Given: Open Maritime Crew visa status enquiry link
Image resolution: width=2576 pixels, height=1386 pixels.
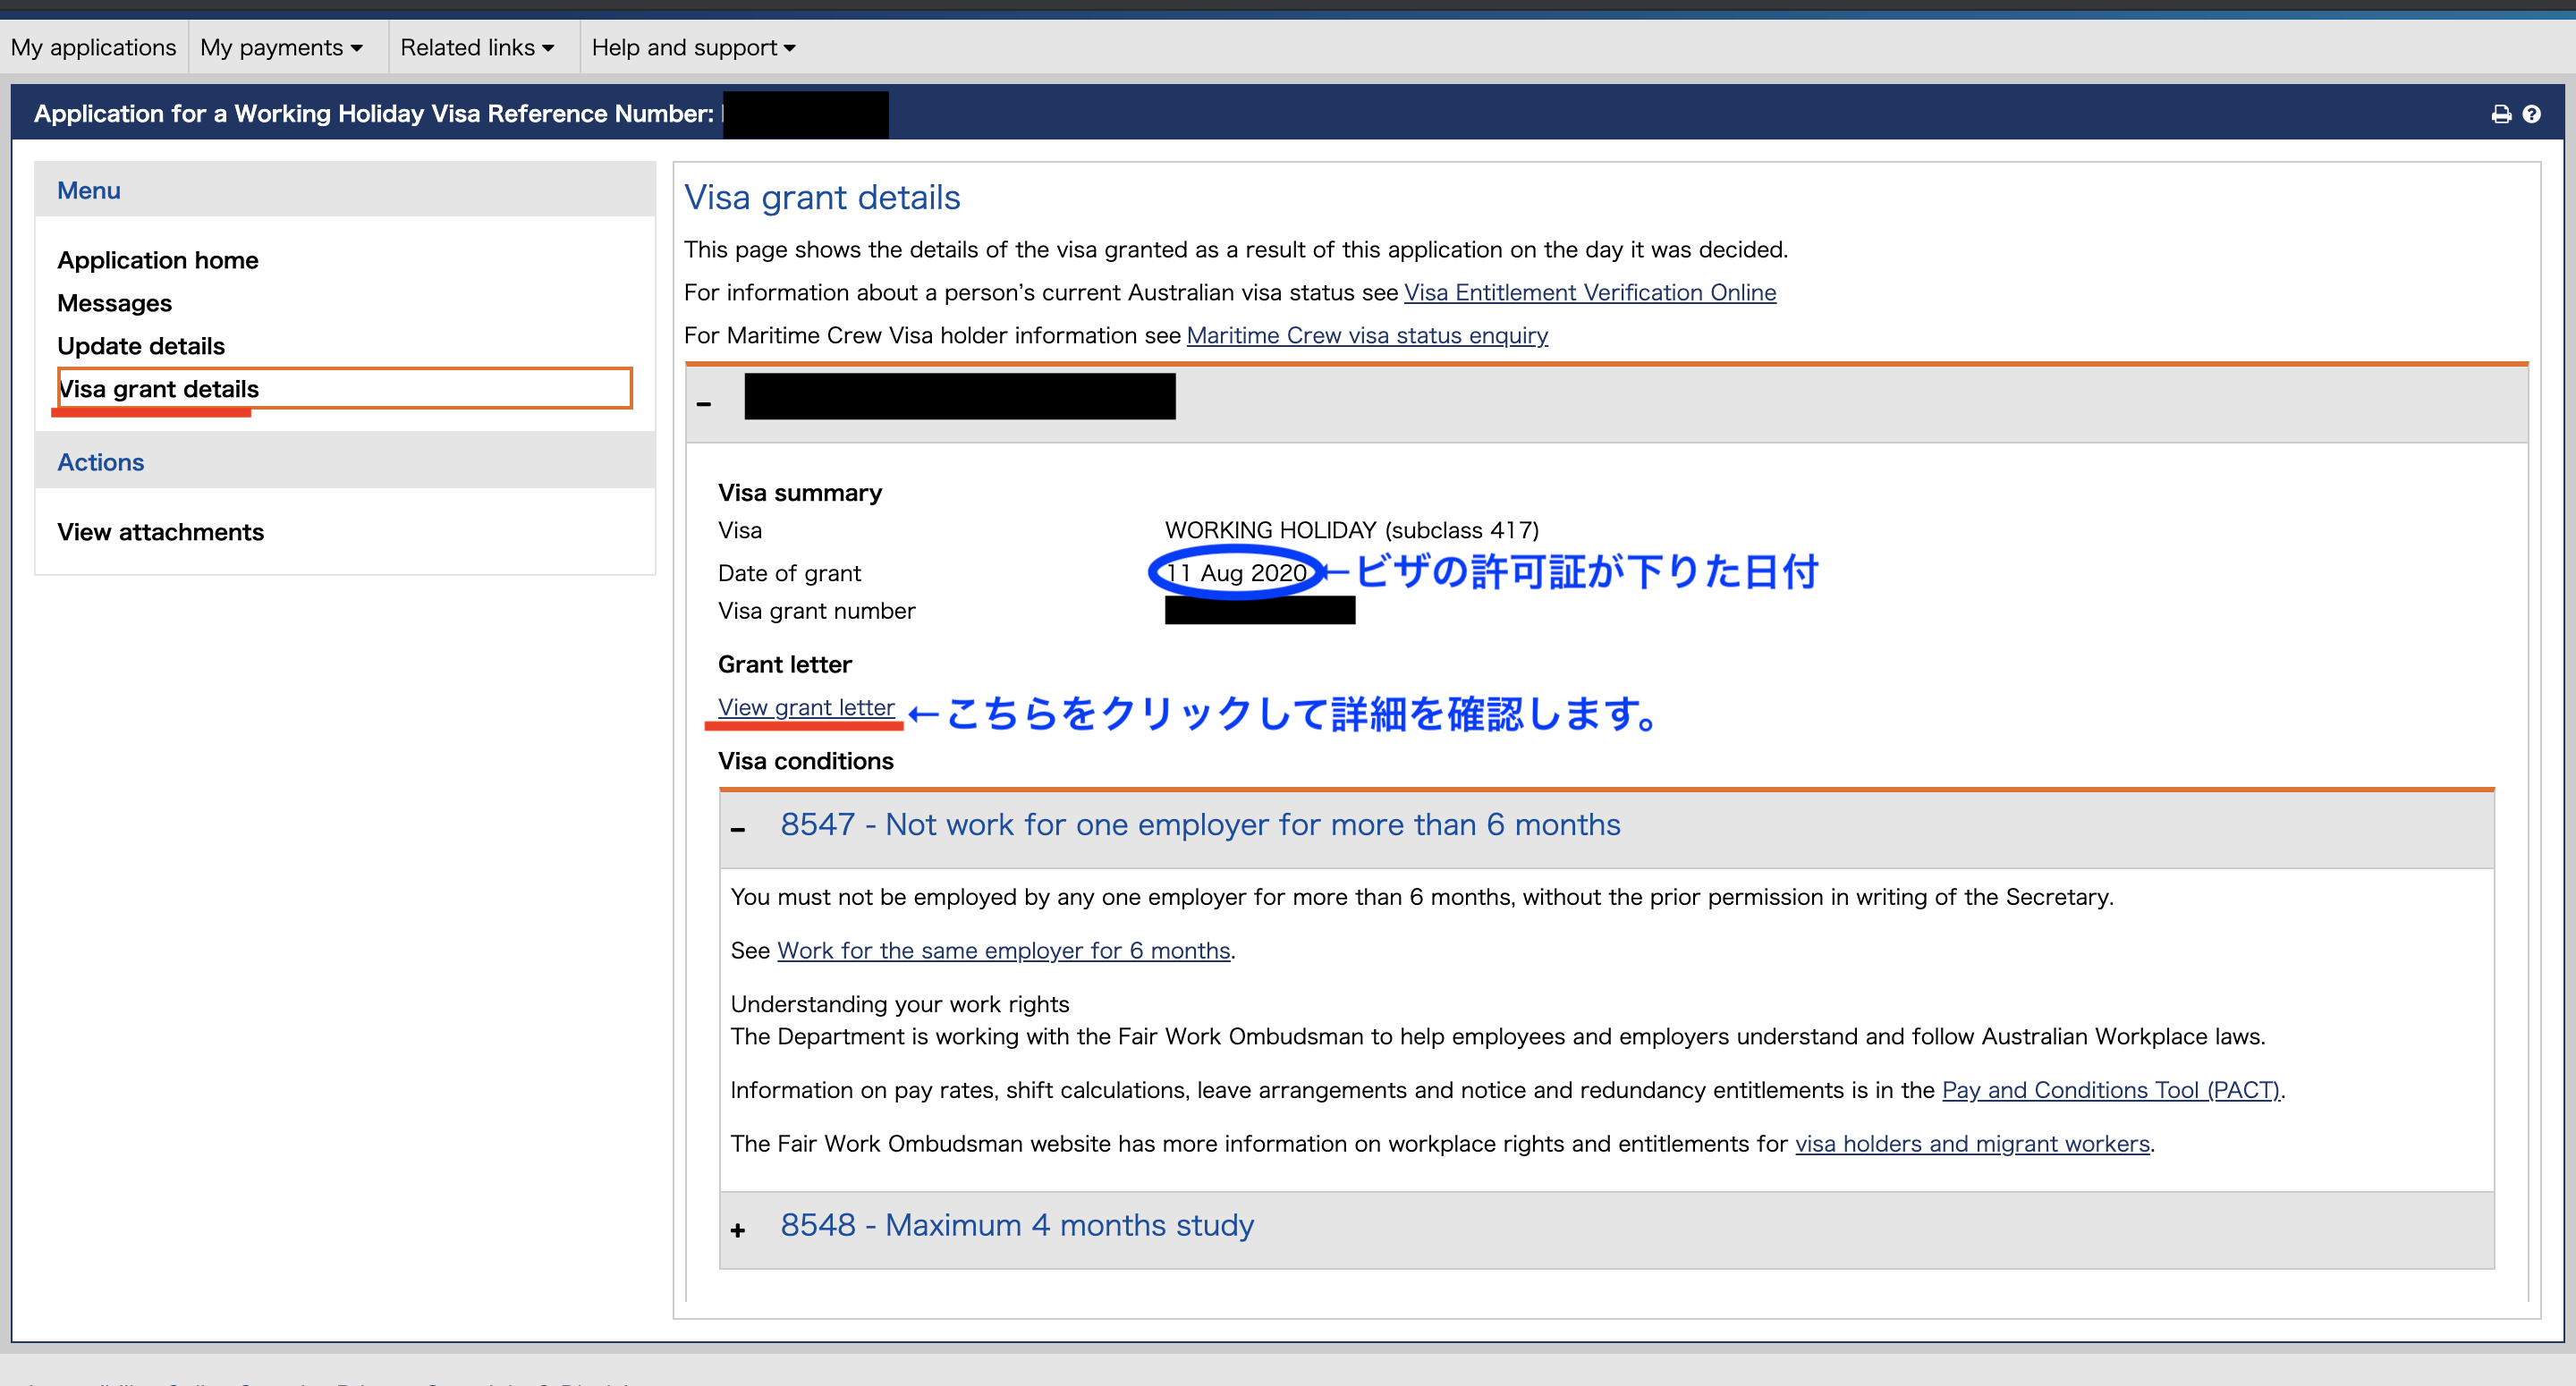Looking at the screenshot, I should 1366,335.
